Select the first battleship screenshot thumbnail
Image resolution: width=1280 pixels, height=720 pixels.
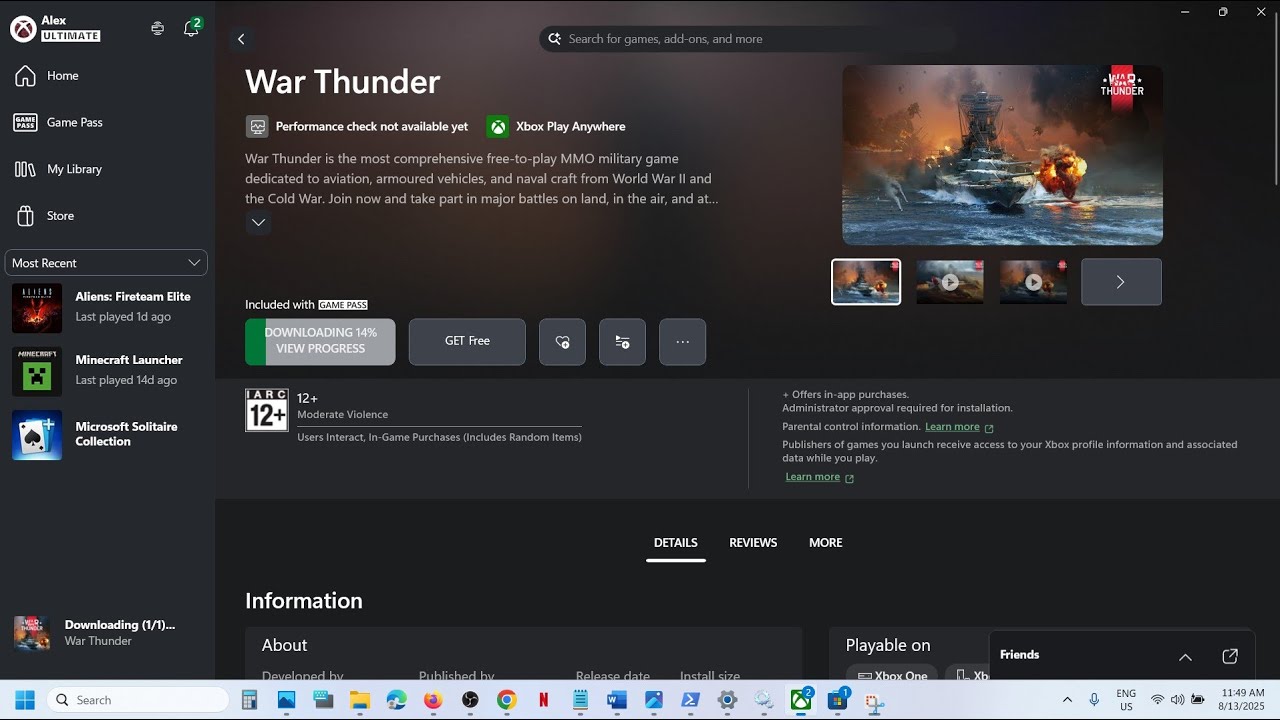point(866,282)
